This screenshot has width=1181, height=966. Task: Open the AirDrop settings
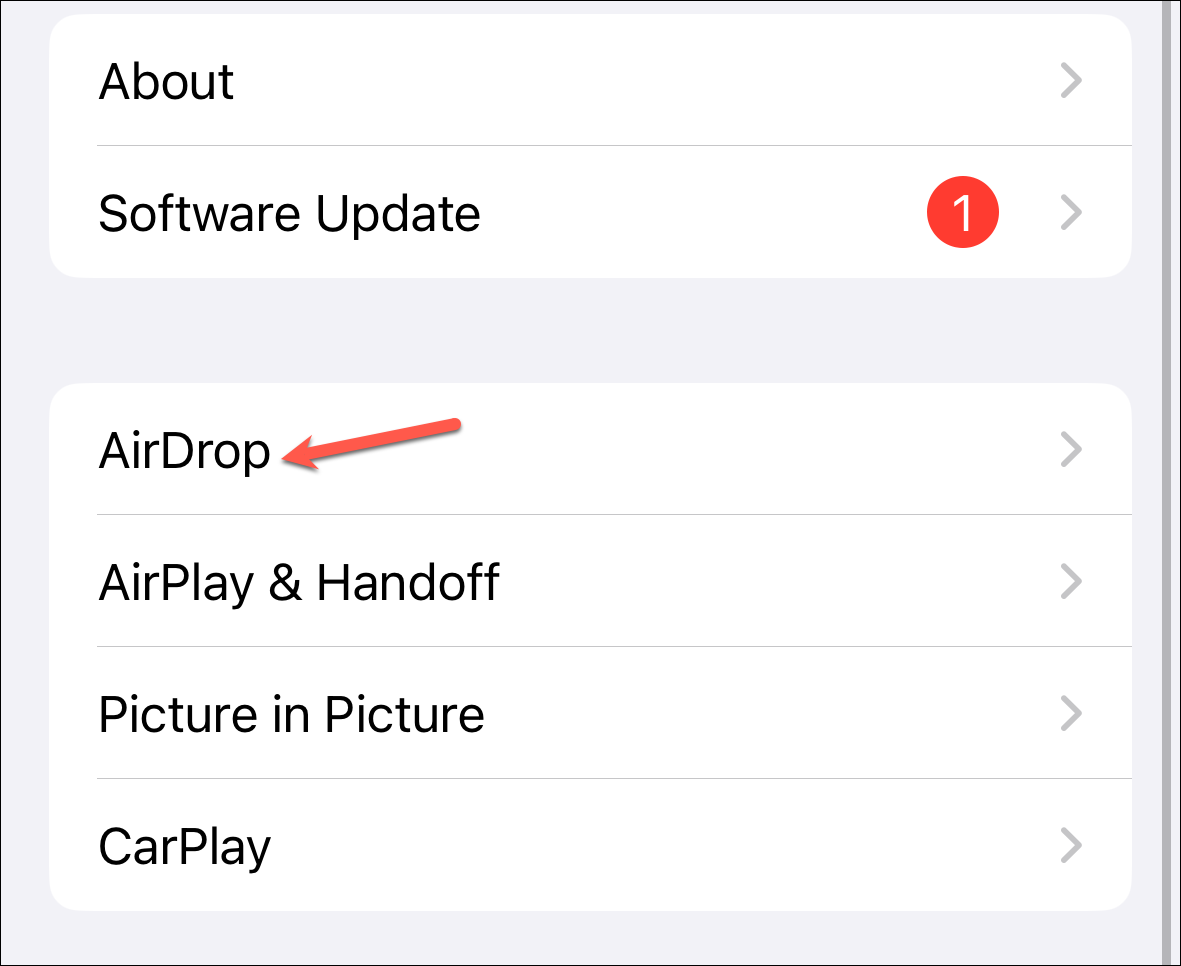click(x=590, y=449)
